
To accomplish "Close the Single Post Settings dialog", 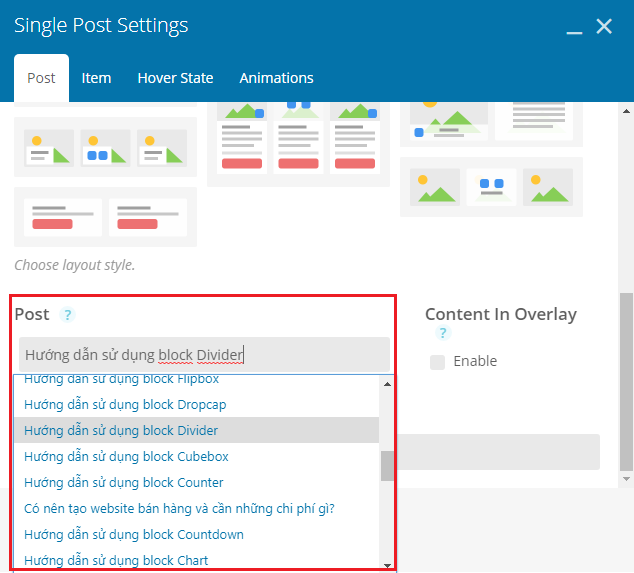I will tap(604, 27).
